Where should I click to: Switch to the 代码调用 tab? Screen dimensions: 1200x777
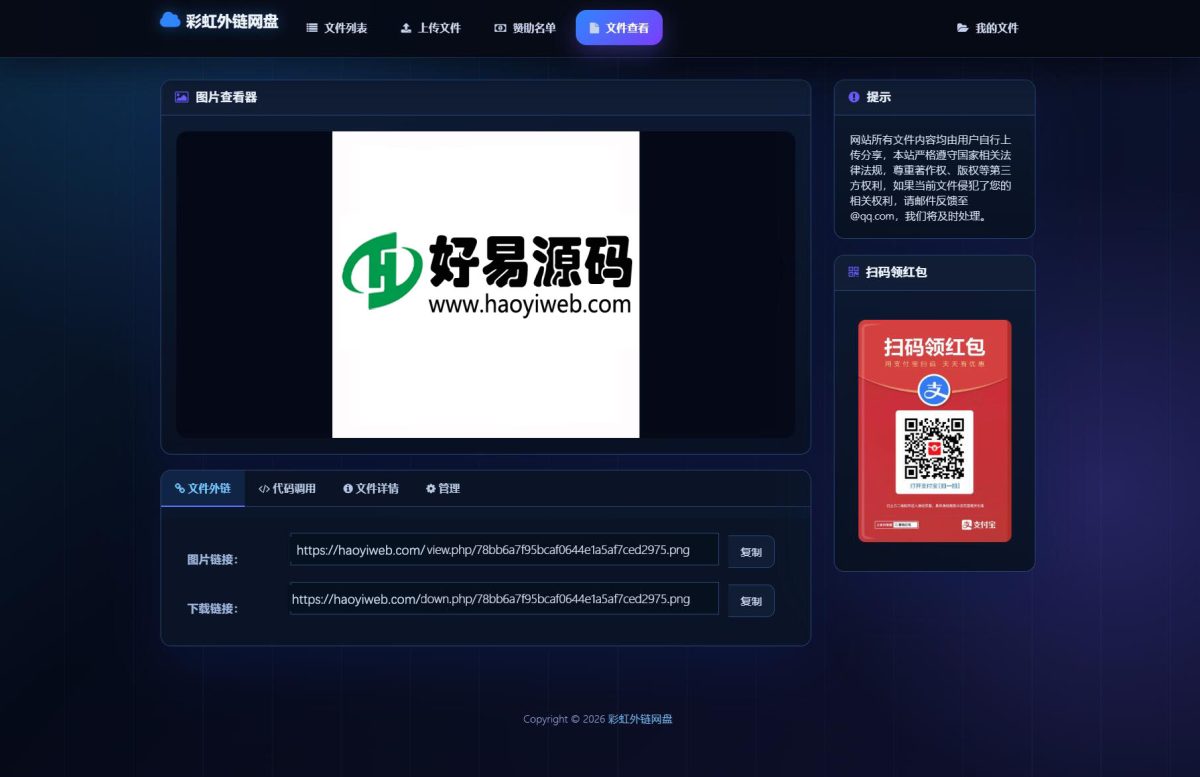[x=287, y=488]
